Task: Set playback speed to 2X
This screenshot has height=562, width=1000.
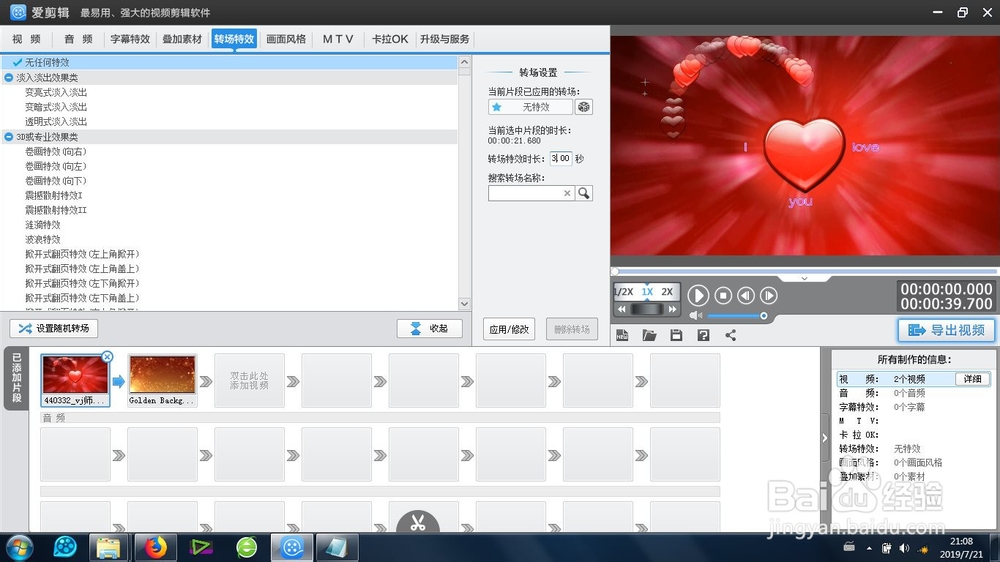Action: 667,292
